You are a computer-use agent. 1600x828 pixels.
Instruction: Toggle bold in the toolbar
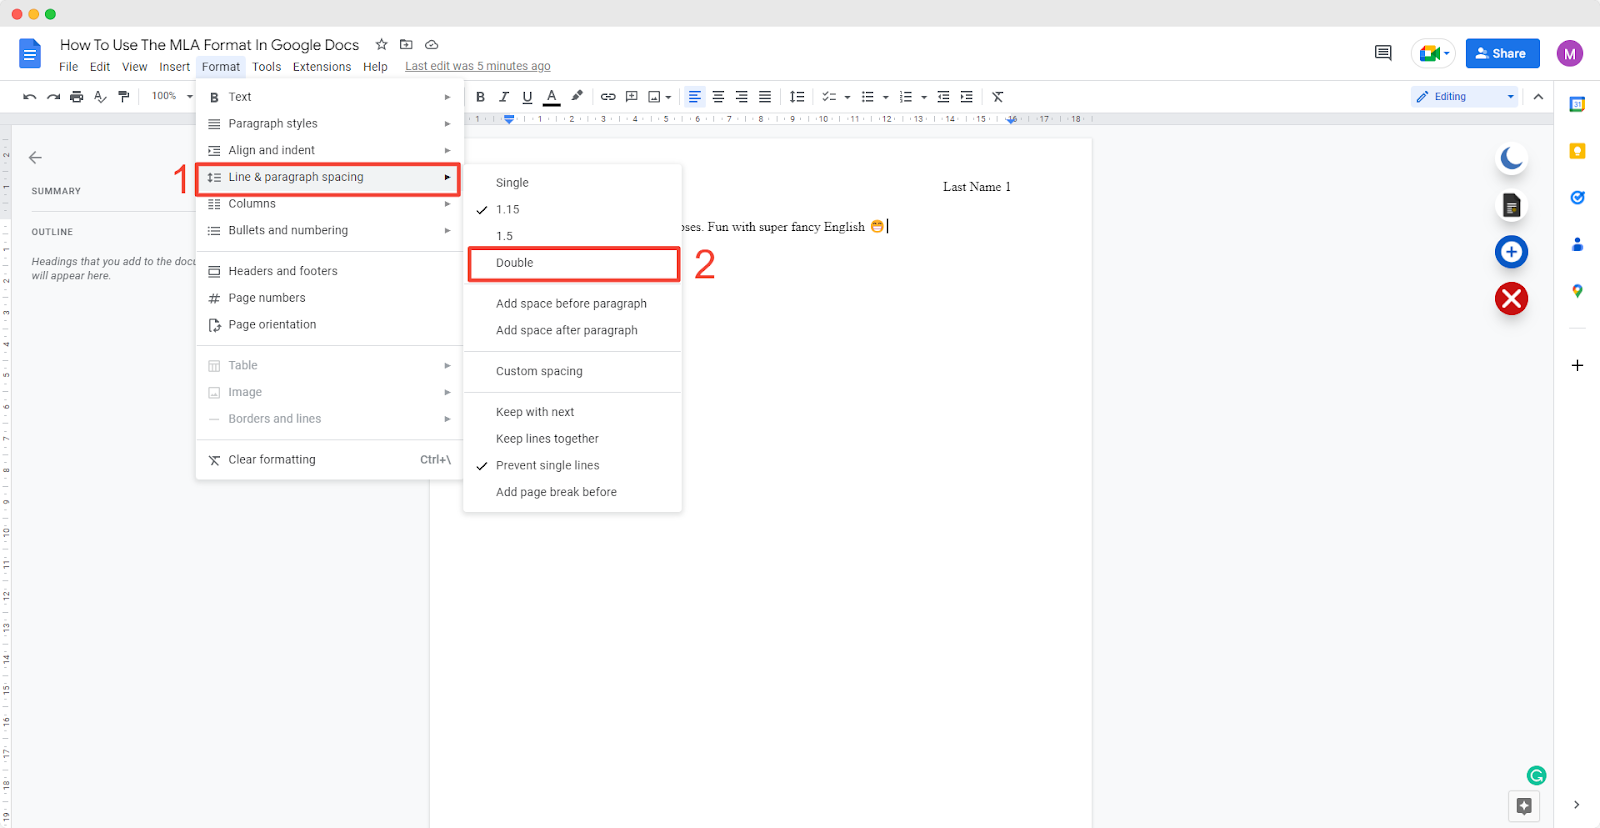click(480, 97)
